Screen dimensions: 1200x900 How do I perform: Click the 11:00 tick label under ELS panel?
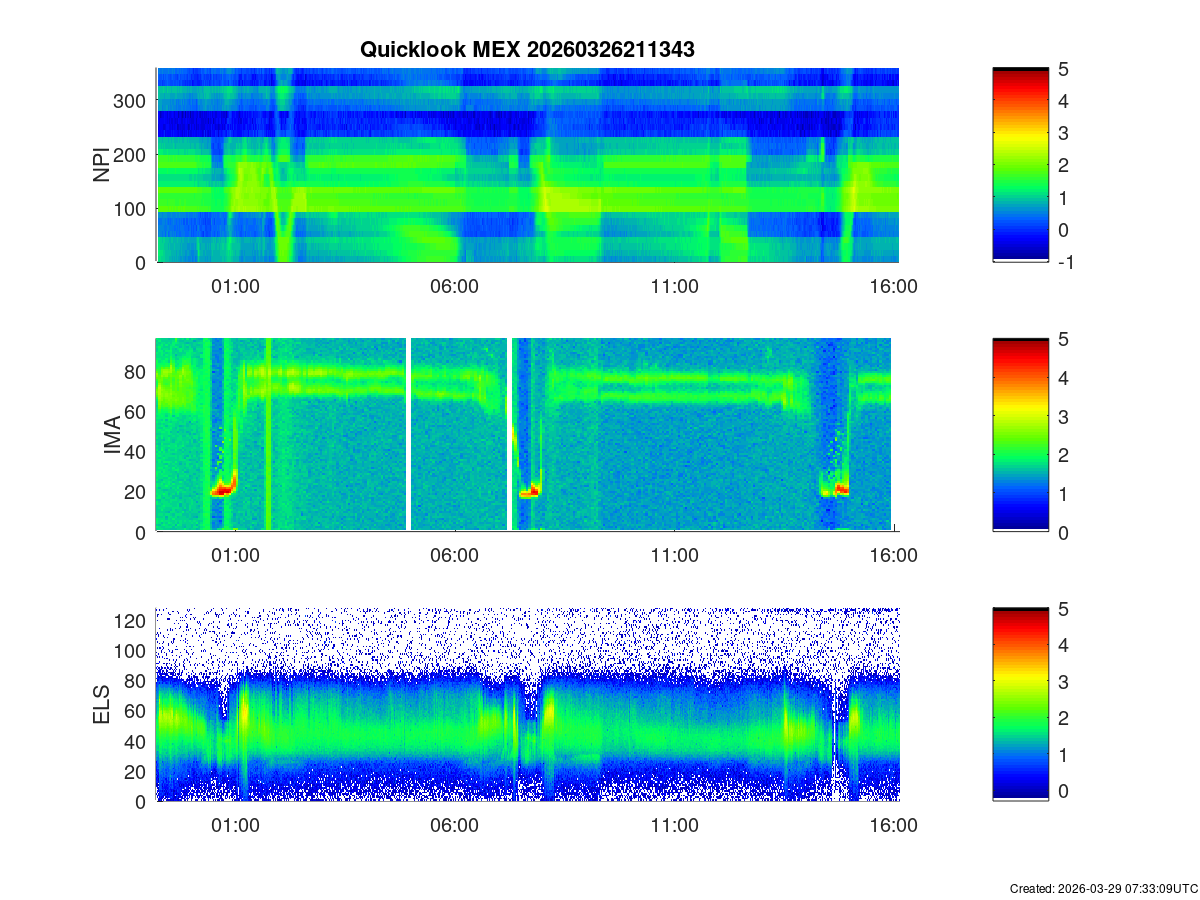pyautogui.click(x=674, y=827)
